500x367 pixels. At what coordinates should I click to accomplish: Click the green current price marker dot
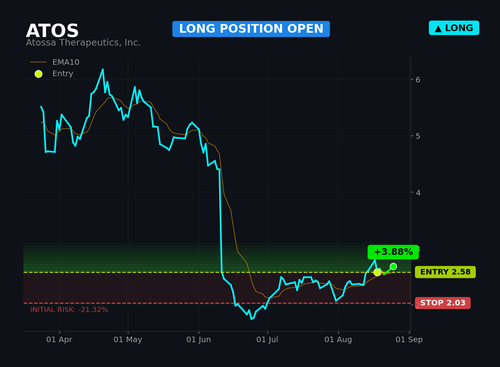point(393,266)
